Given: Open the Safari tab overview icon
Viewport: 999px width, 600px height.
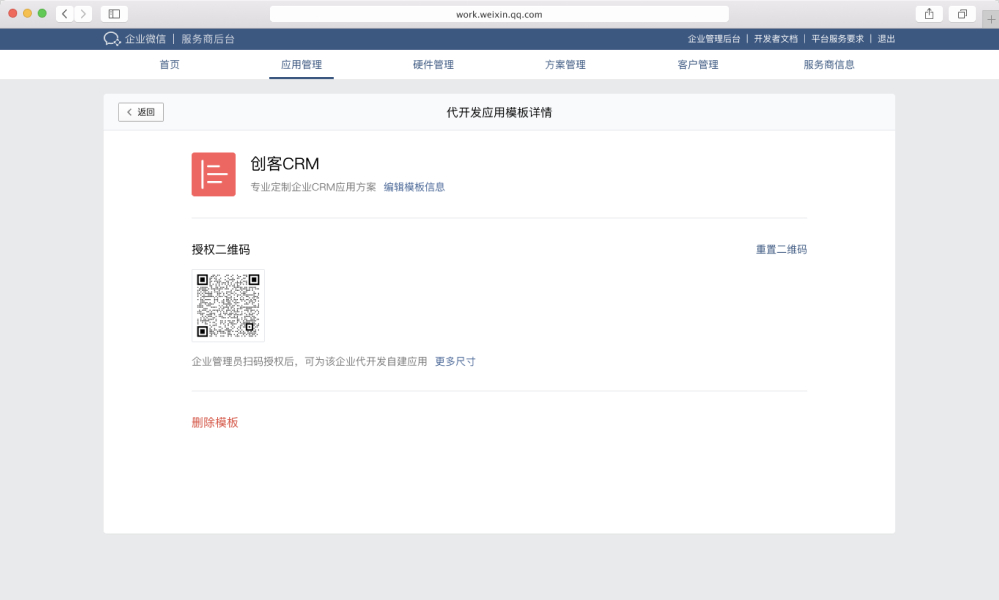Looking at the screenshot, I should (962, 13).
